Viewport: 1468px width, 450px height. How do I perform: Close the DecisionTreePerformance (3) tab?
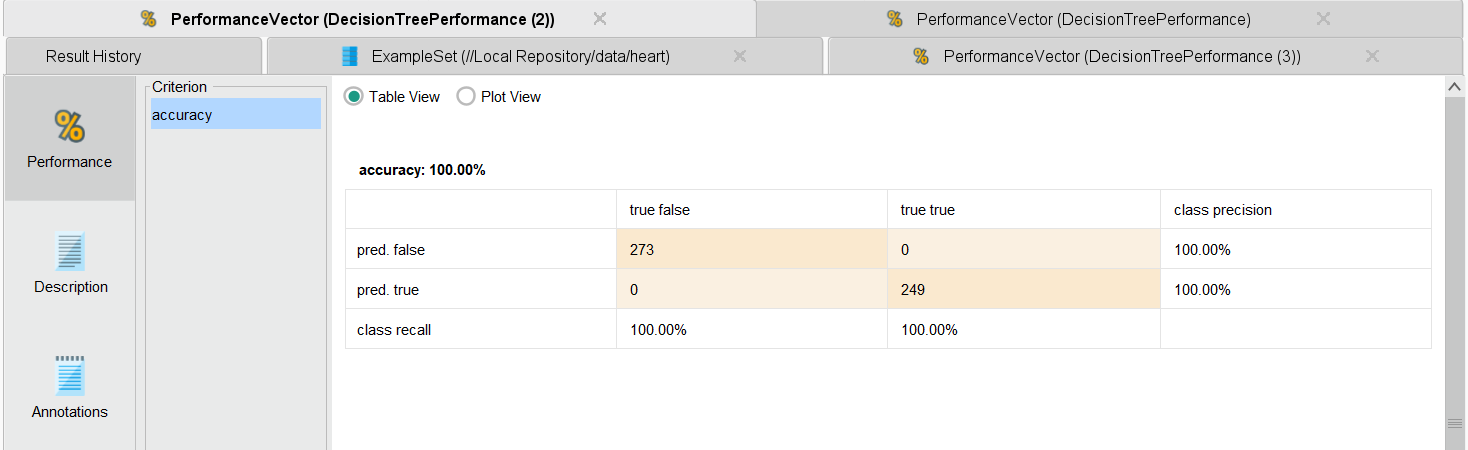[x=1372, y=57]
